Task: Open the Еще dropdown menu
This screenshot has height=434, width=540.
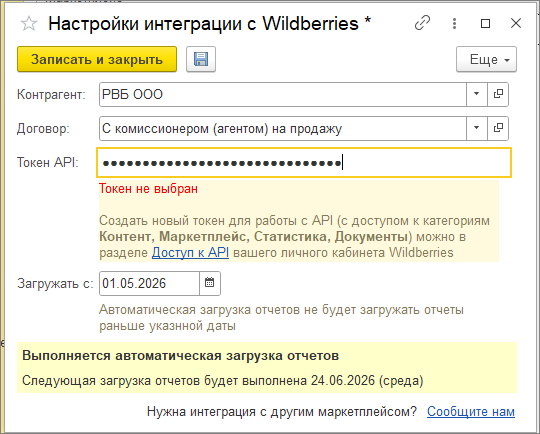Action: click(x=486, y=59)
